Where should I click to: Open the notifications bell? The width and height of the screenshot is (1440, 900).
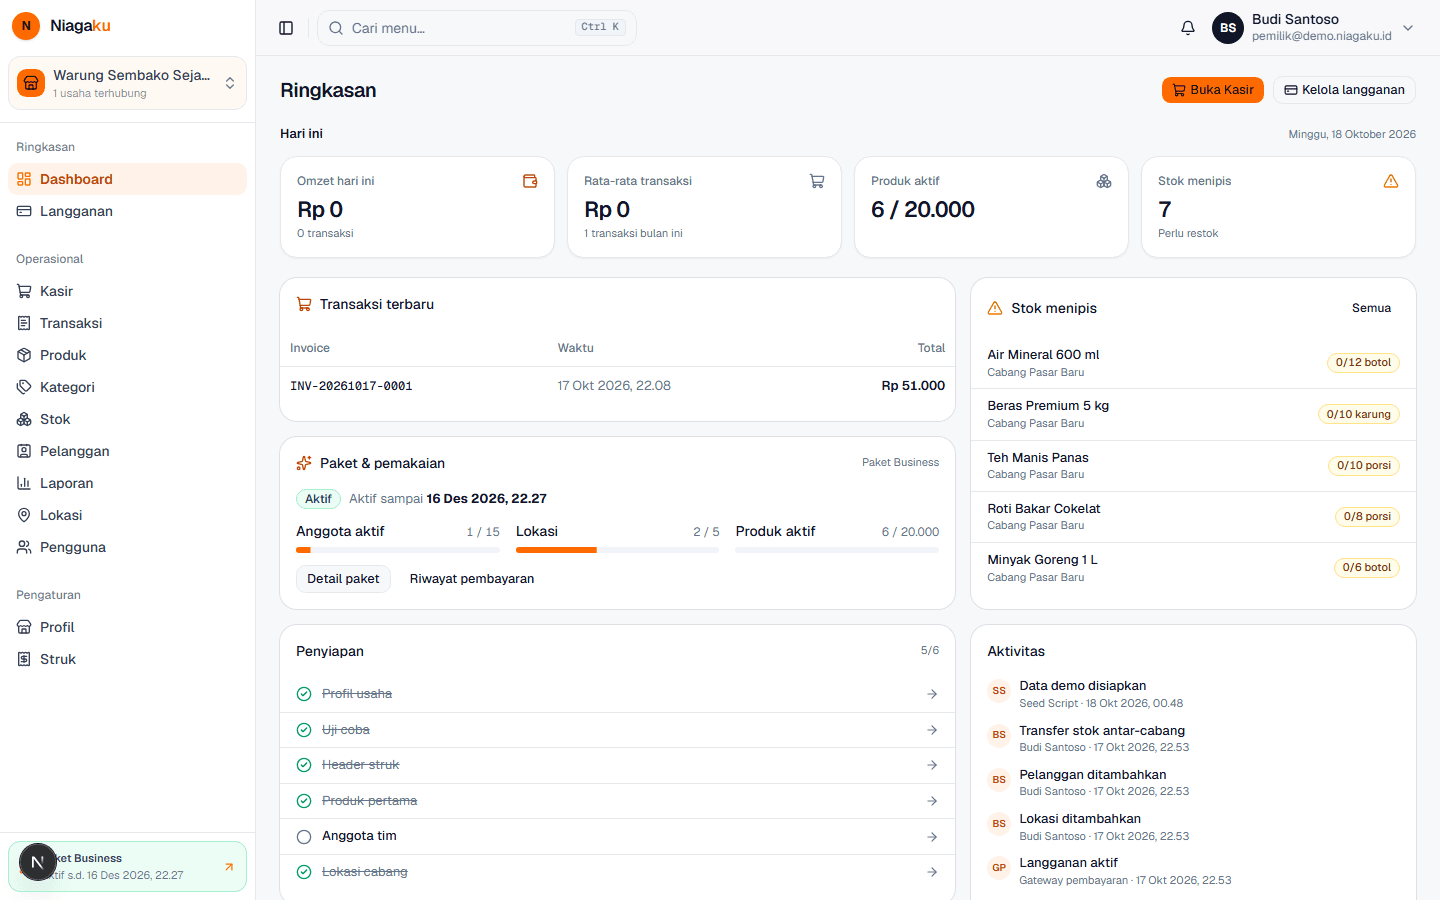click(x=1188, y=28)
